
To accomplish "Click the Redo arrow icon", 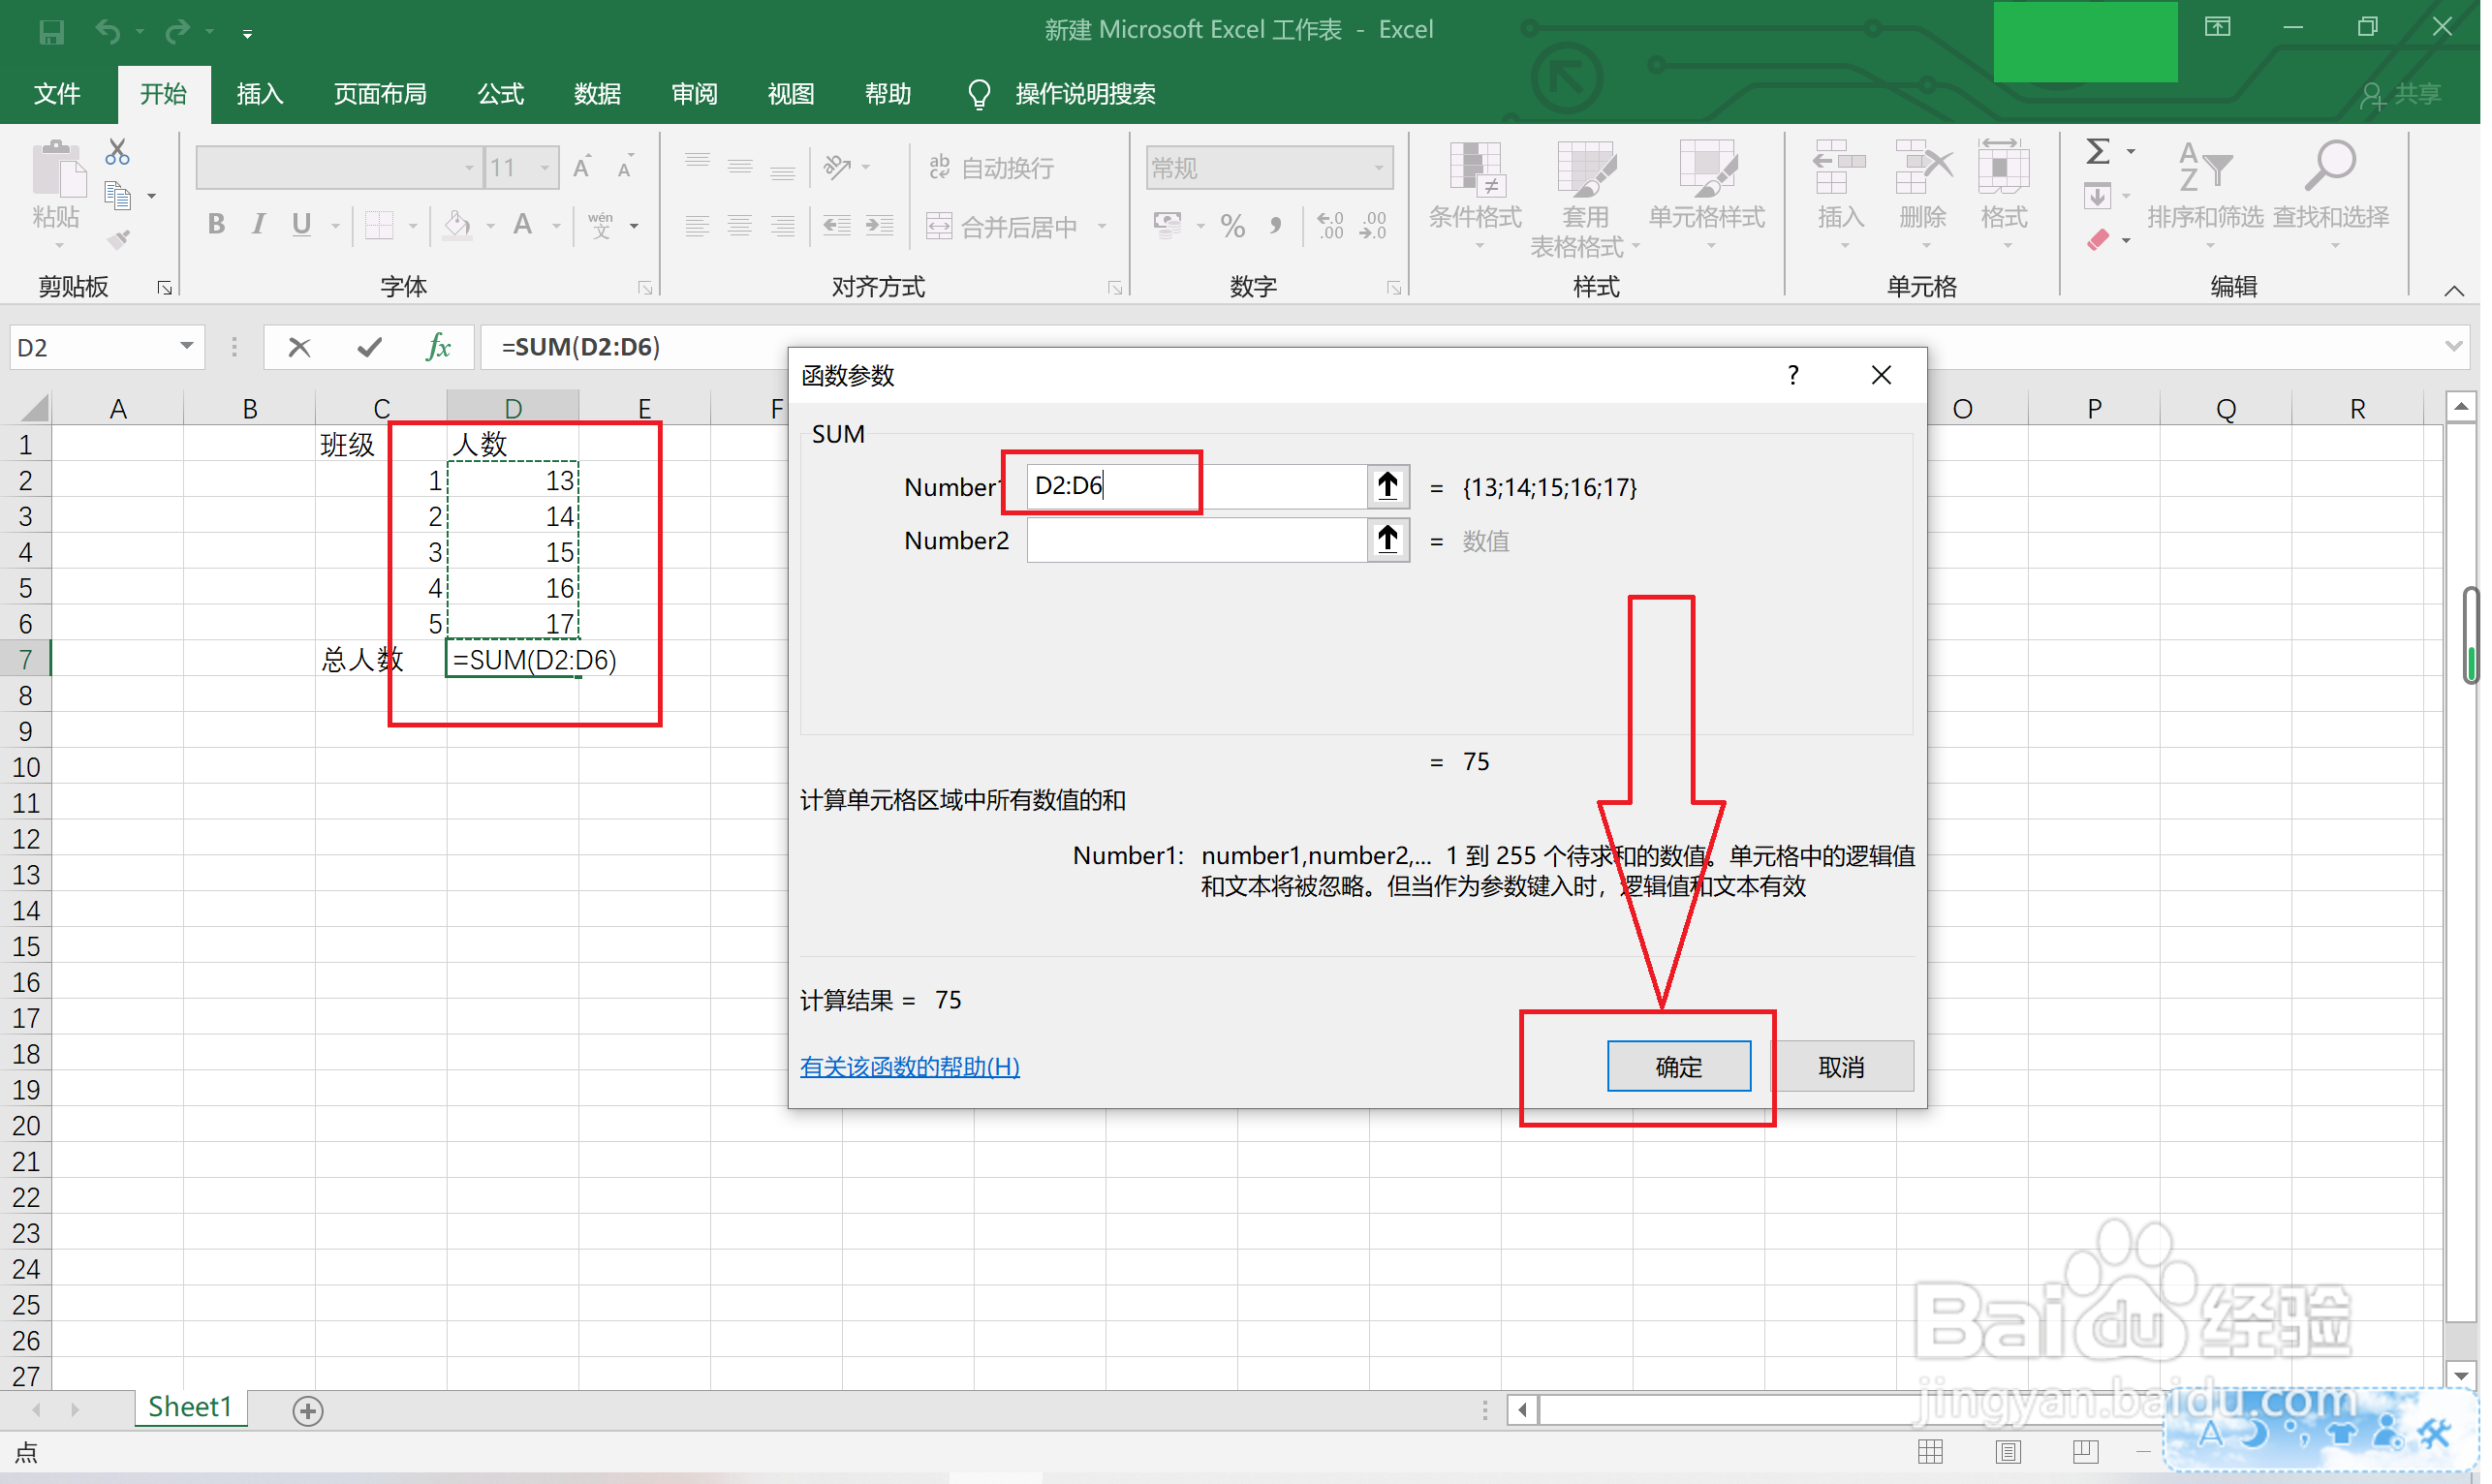I will coord(178,32).
